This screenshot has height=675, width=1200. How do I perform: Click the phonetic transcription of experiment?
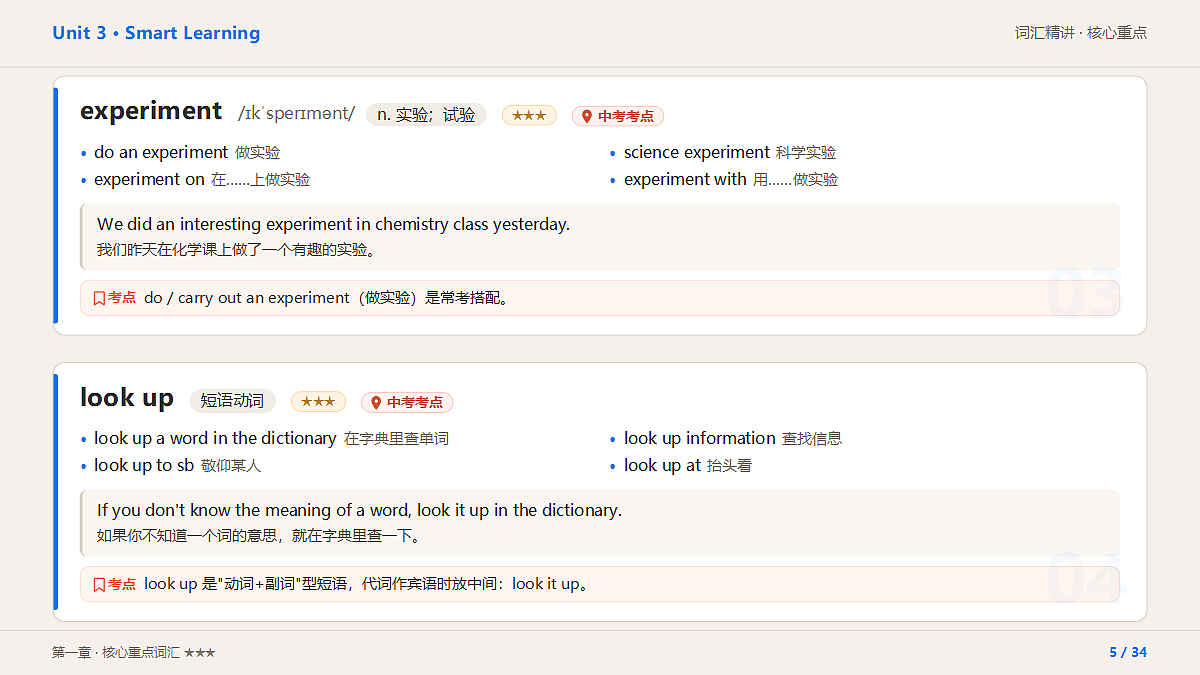point(296,114)
